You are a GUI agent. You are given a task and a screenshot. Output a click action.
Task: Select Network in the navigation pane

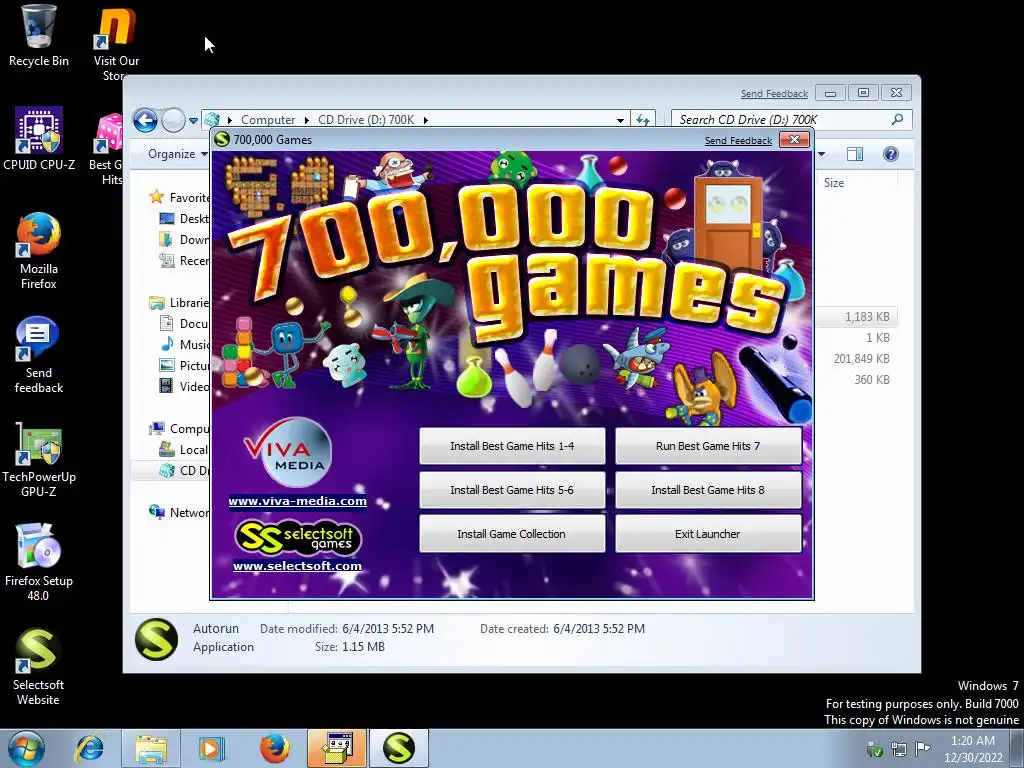[x=180, y=513]
